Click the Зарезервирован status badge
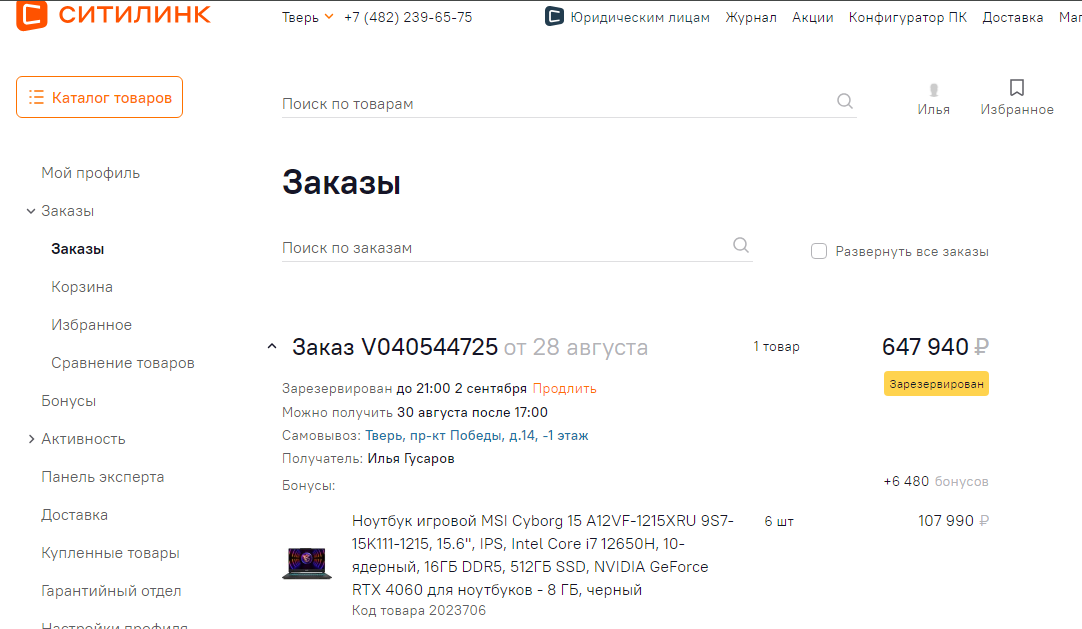 [936, 384]
